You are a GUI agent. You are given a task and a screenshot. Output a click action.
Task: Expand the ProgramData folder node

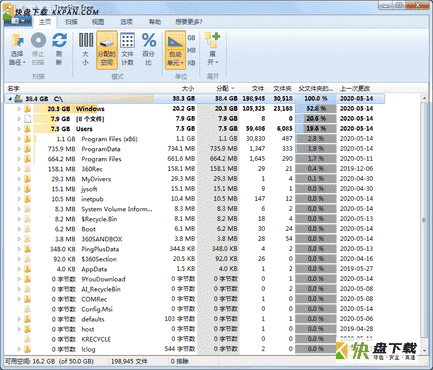pos(19,149)
